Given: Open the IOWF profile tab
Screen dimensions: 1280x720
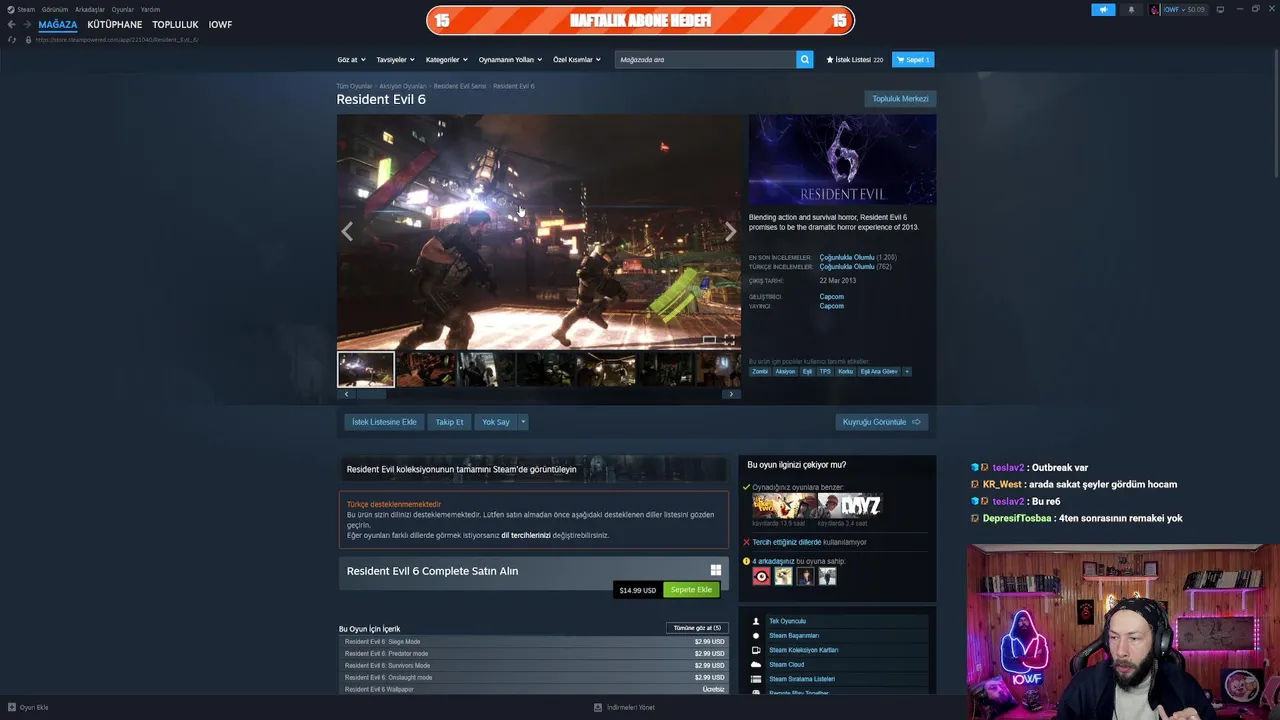Looking at the screenshot, I should click(x=220, y=24).
